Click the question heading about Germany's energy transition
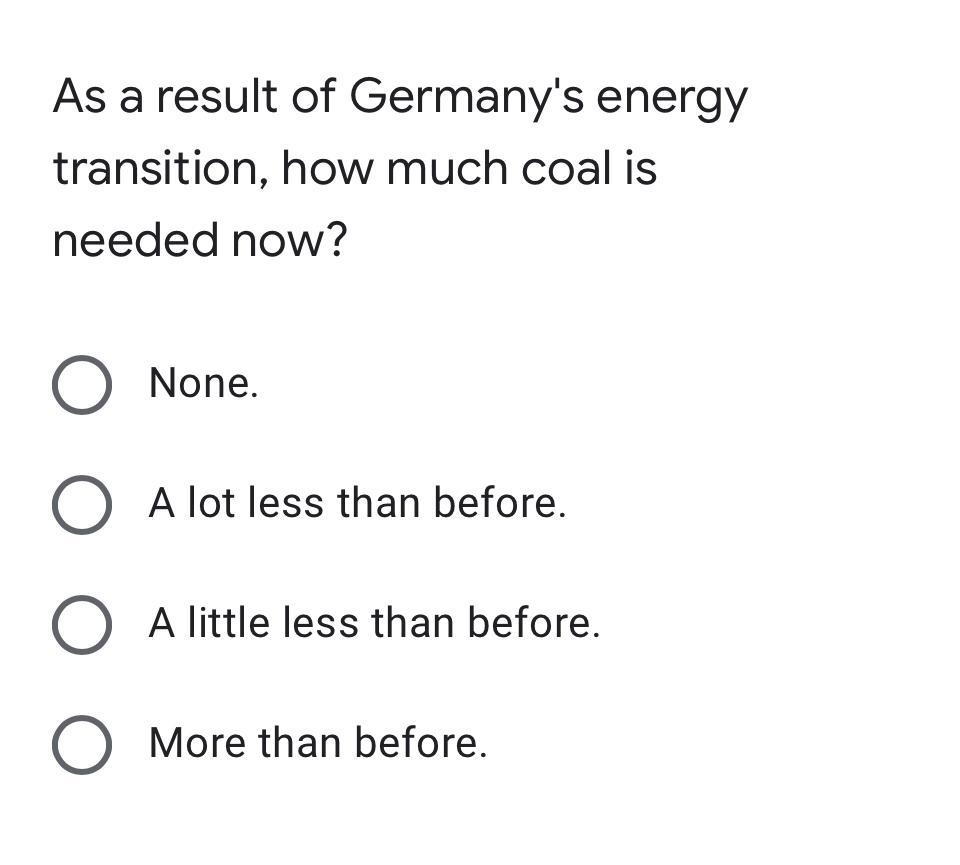Image resolution: width=960 pixels, height=865 pixels. [x=400, y=168]
